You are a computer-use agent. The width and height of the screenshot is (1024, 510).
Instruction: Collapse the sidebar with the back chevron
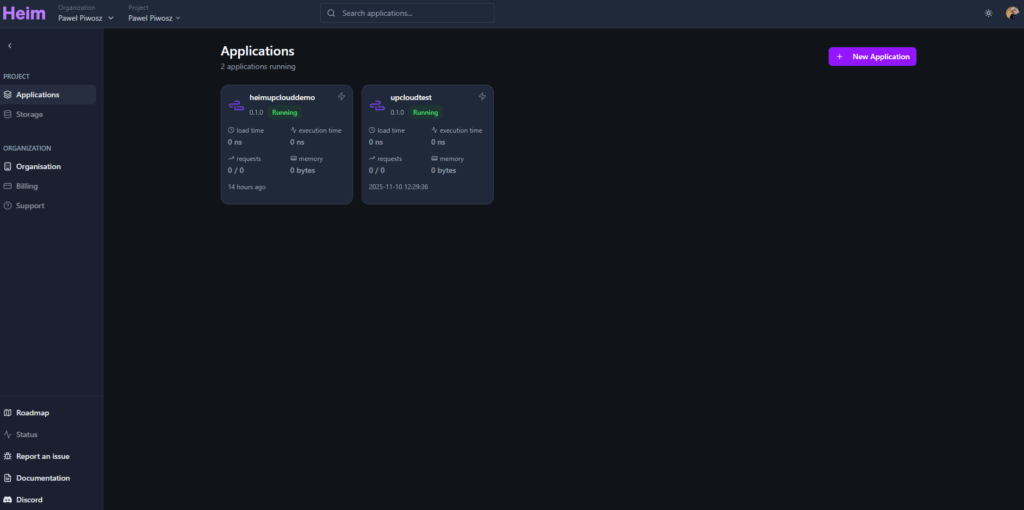[x=10, y=46]
